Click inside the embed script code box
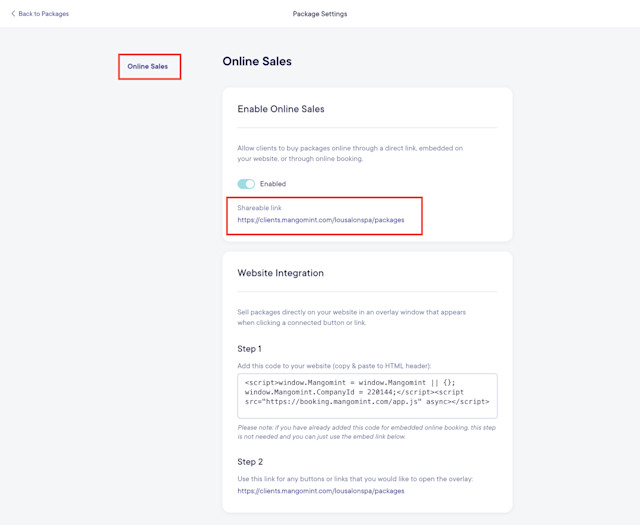The width and height of the screenshot is (640, 525). (367, 396)
